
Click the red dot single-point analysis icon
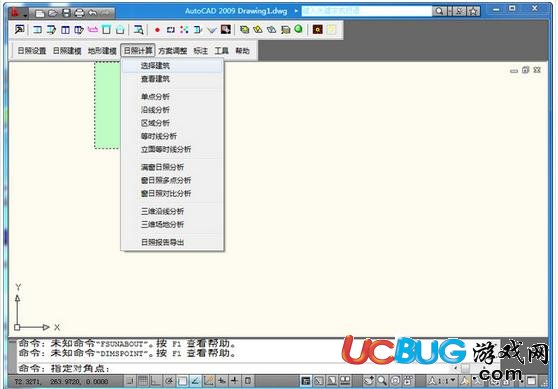157,30
